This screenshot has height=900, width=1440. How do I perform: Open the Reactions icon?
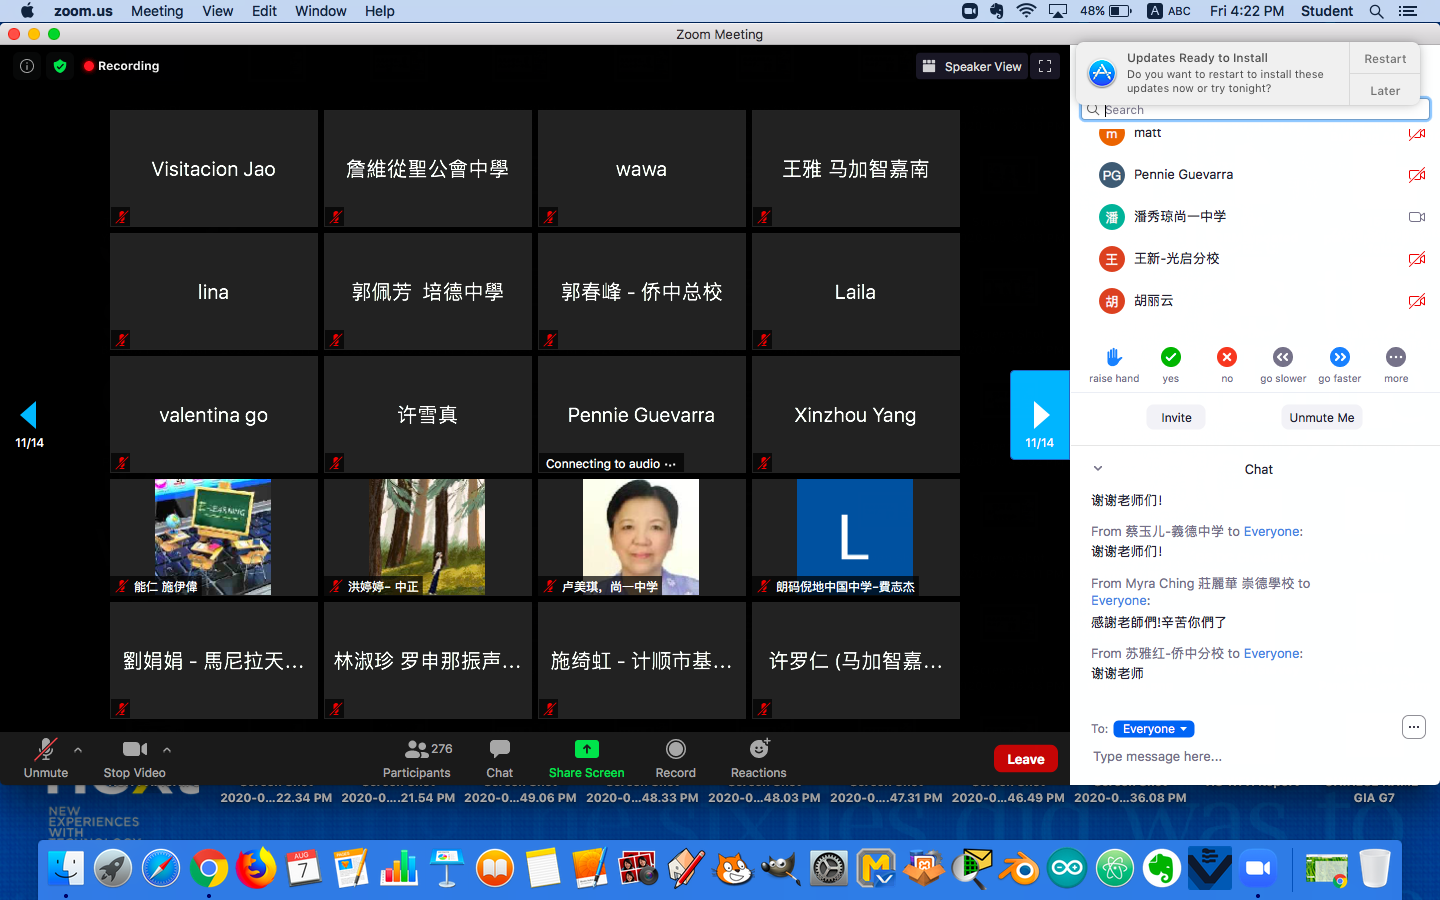point(759,748)
